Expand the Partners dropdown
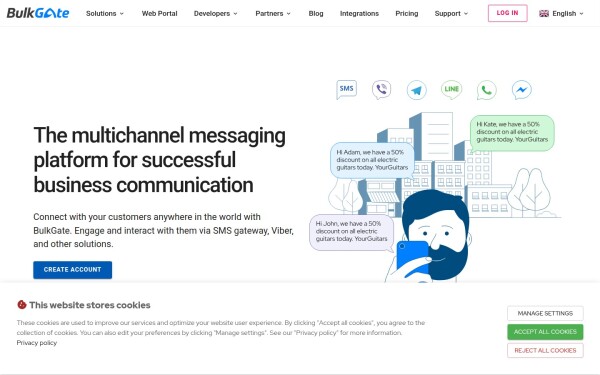 [x=273, y=13]
